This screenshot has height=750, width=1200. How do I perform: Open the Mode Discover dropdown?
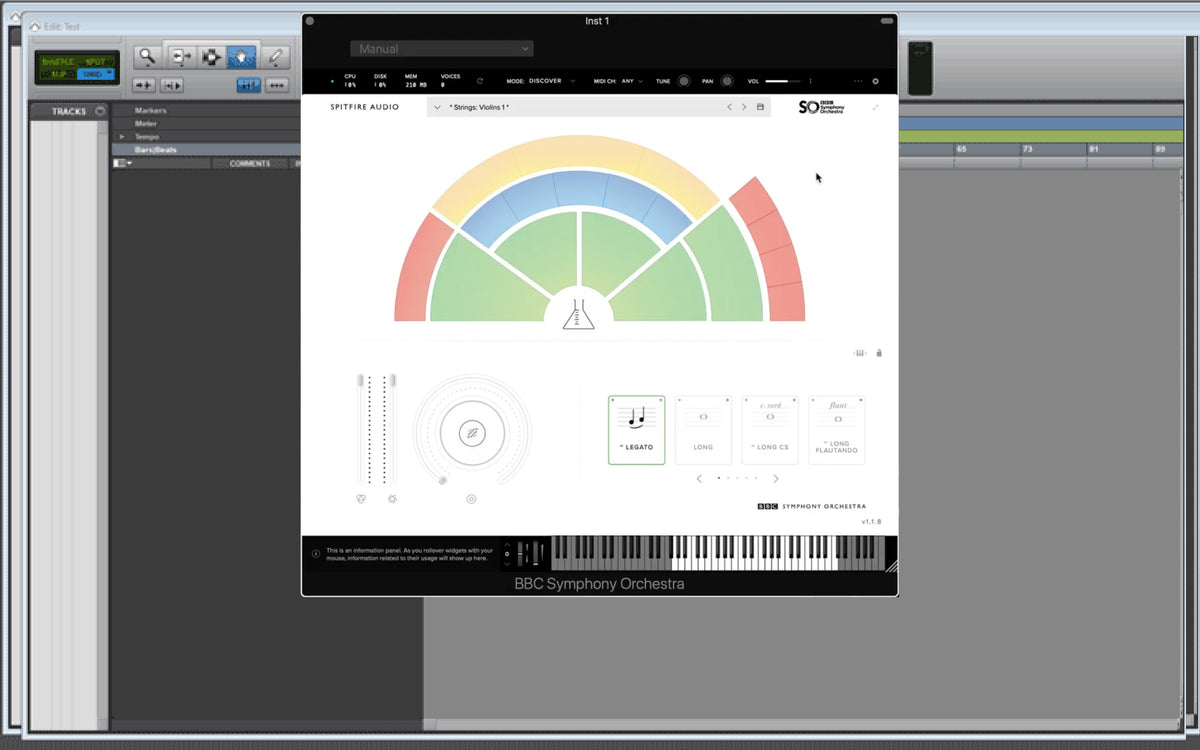pos(551,81)
